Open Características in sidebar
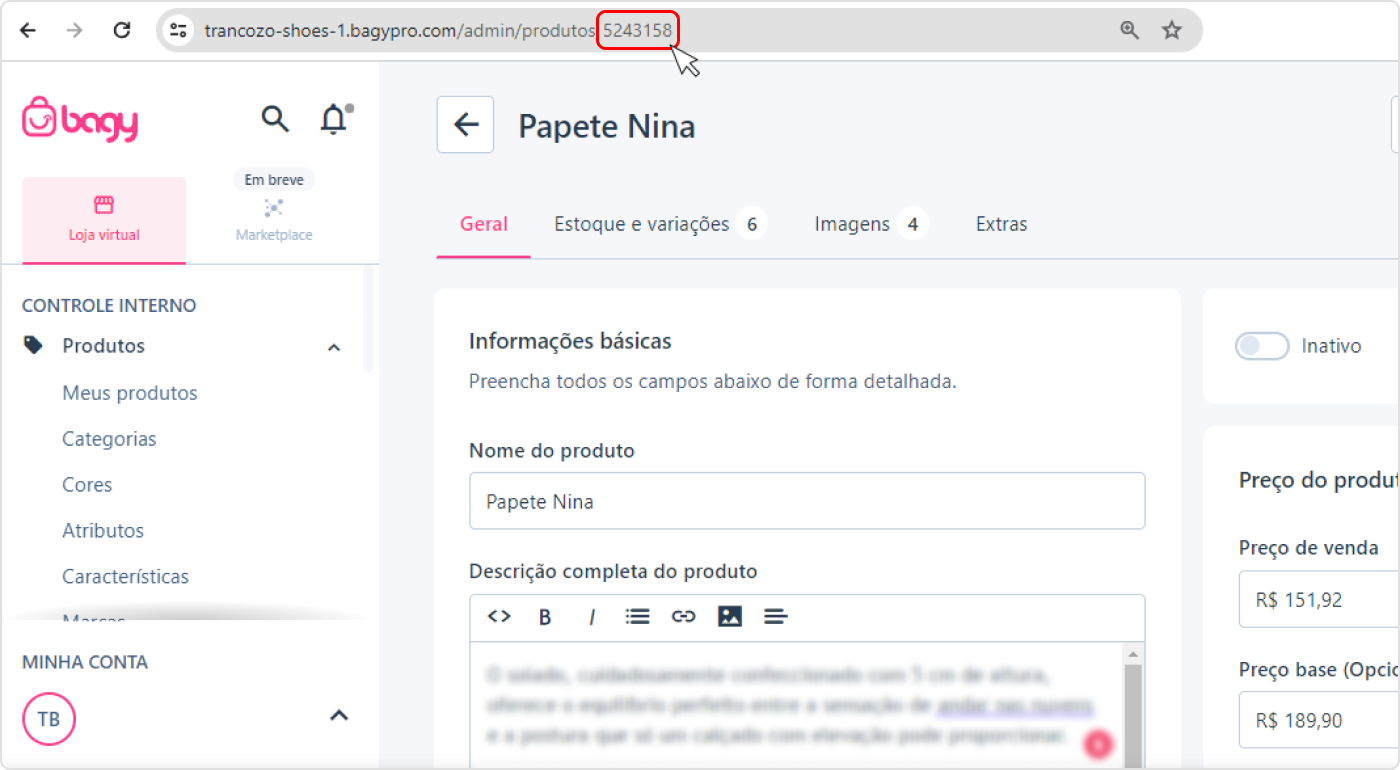This screenshot has height=770, width=1400. pyautogui.click(x=125, y=577)
